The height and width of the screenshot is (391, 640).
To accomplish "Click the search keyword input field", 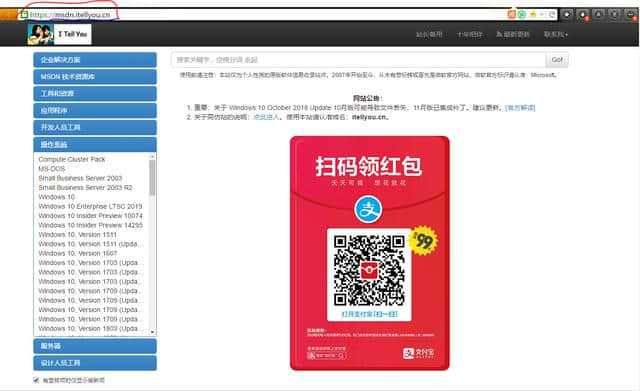I will click(358, 60).
